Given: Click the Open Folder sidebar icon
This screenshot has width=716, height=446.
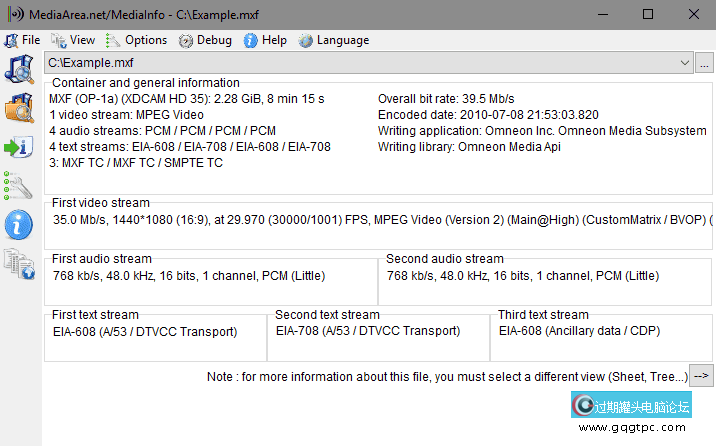Looking at the screenshot, I should tap(19, 108).
